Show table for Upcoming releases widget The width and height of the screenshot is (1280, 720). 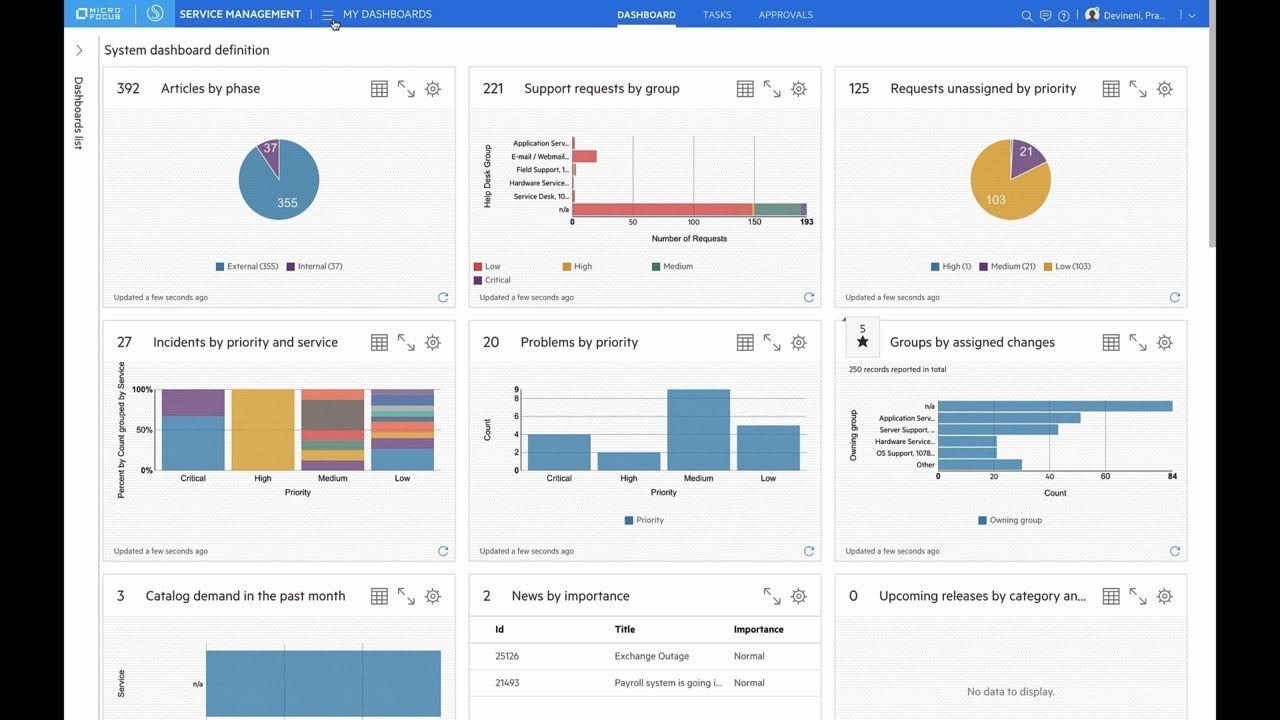(1111, 596)
